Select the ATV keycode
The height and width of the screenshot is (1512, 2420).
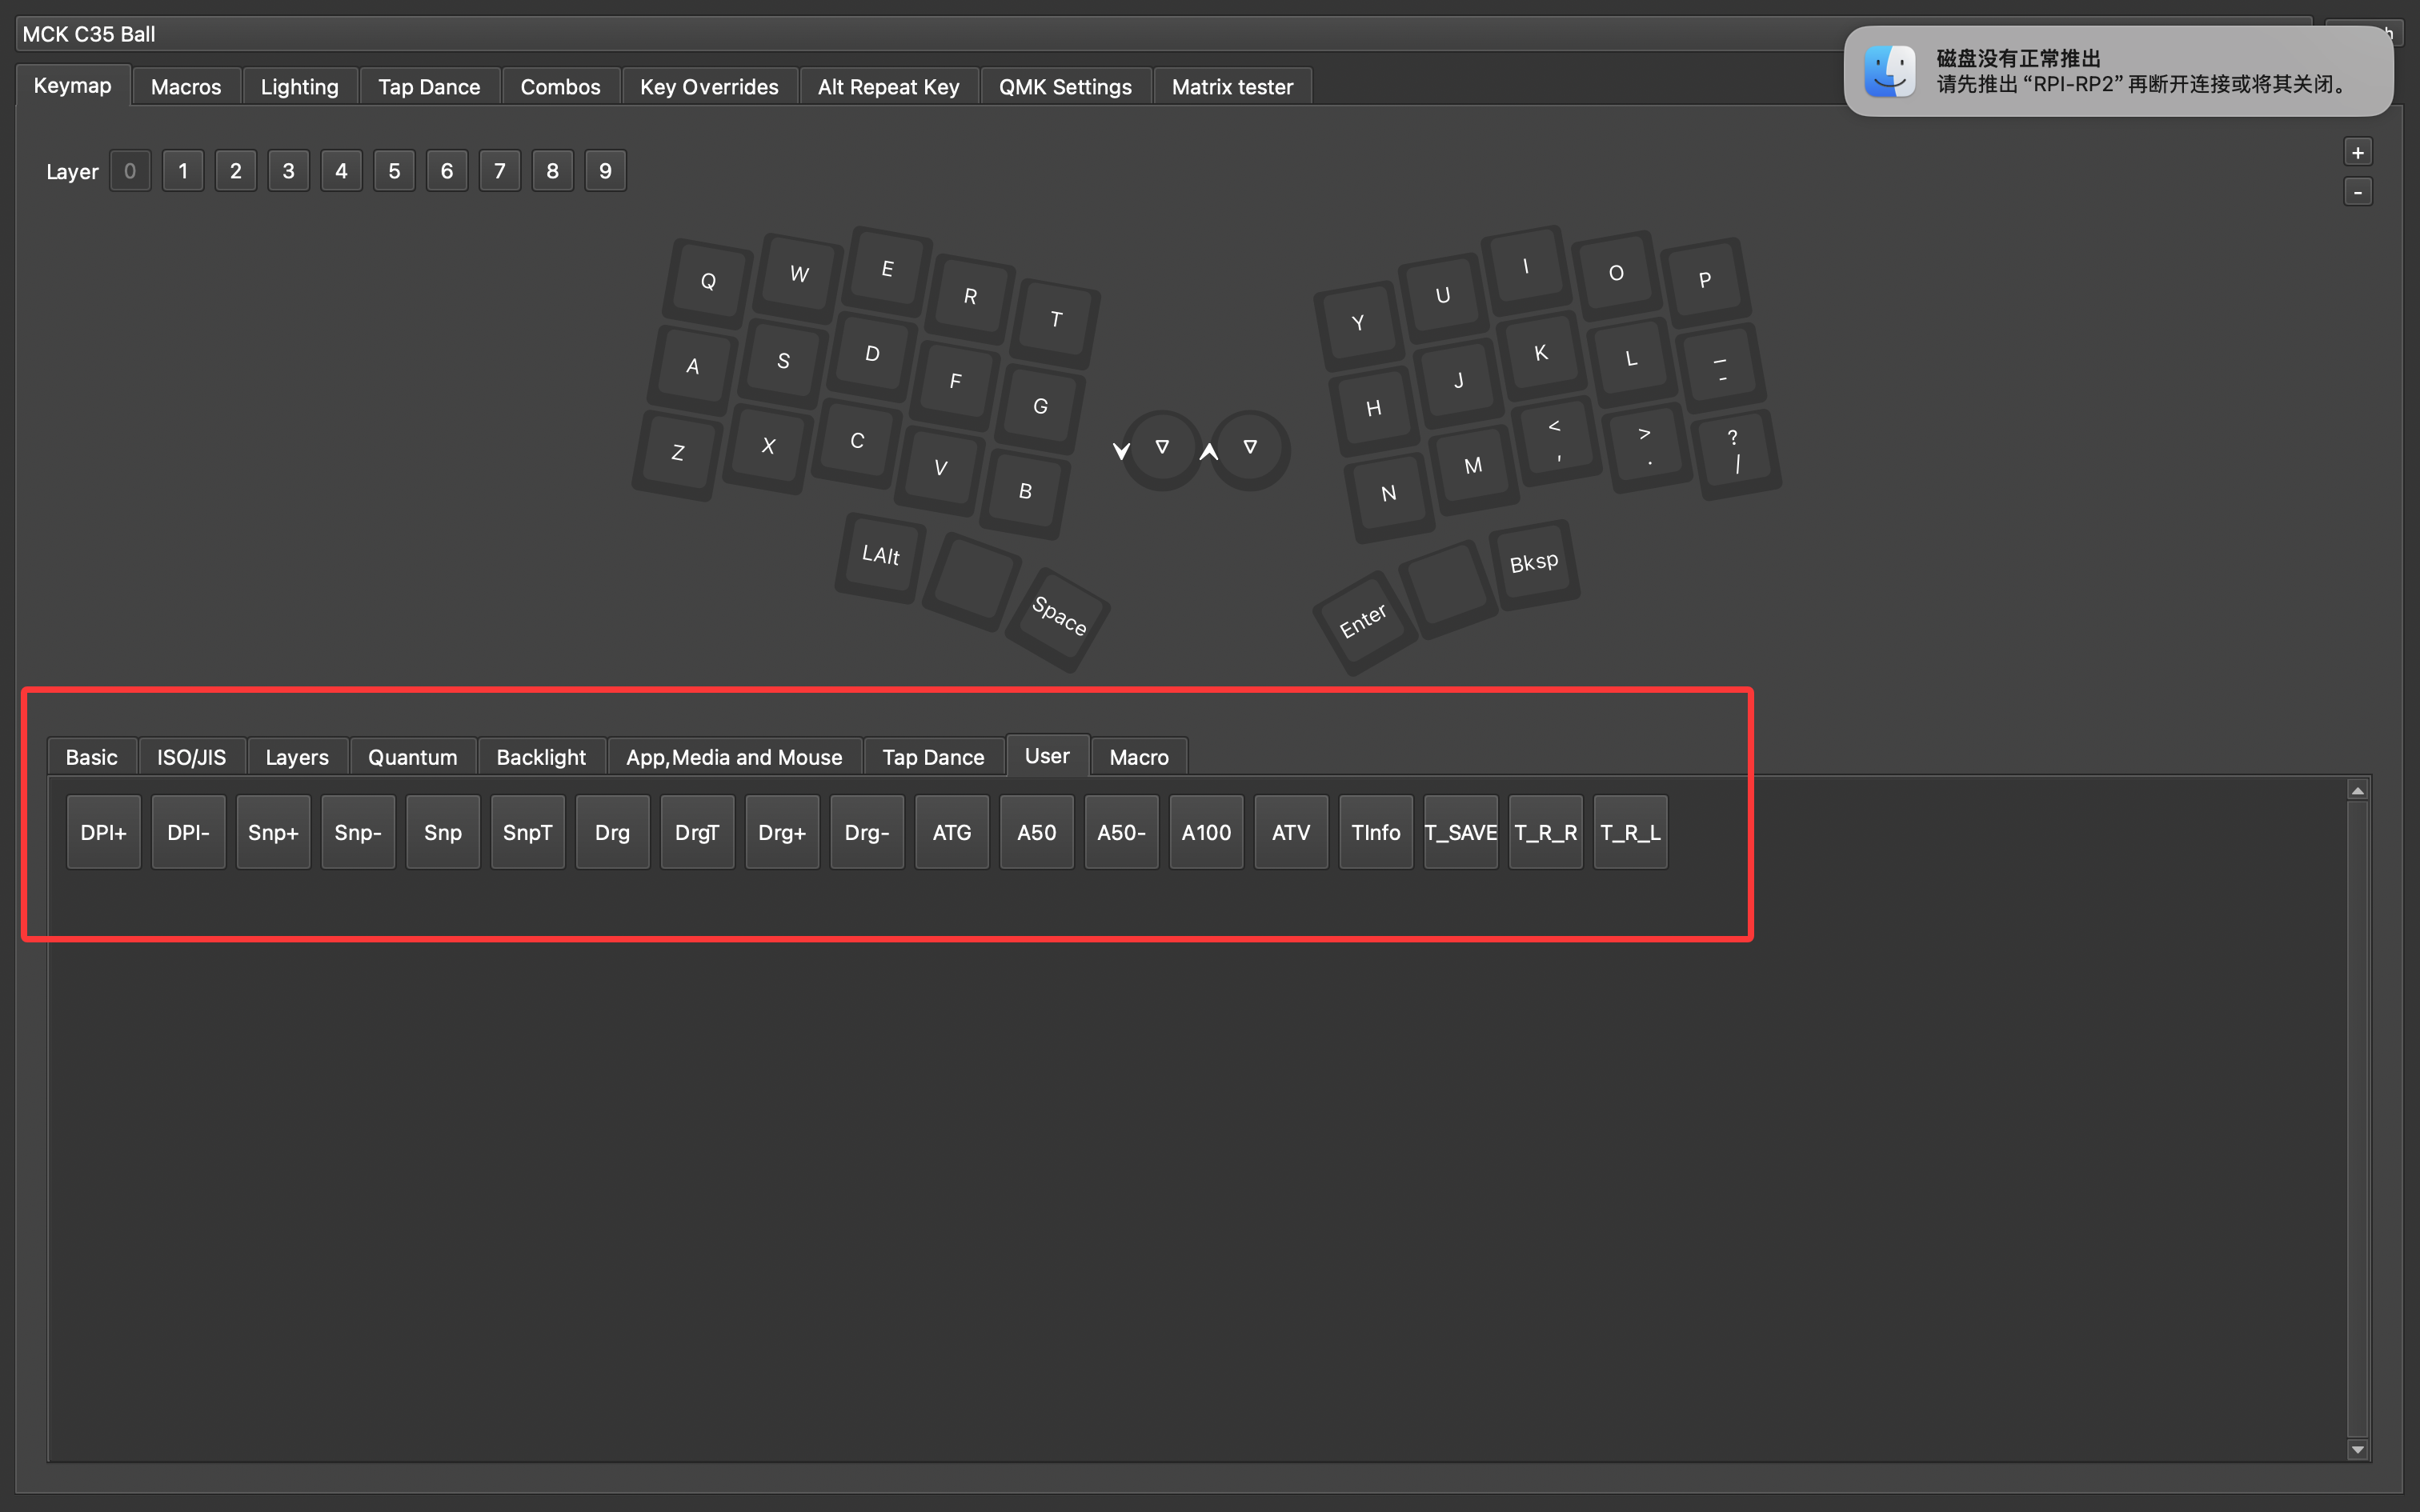1290,831
